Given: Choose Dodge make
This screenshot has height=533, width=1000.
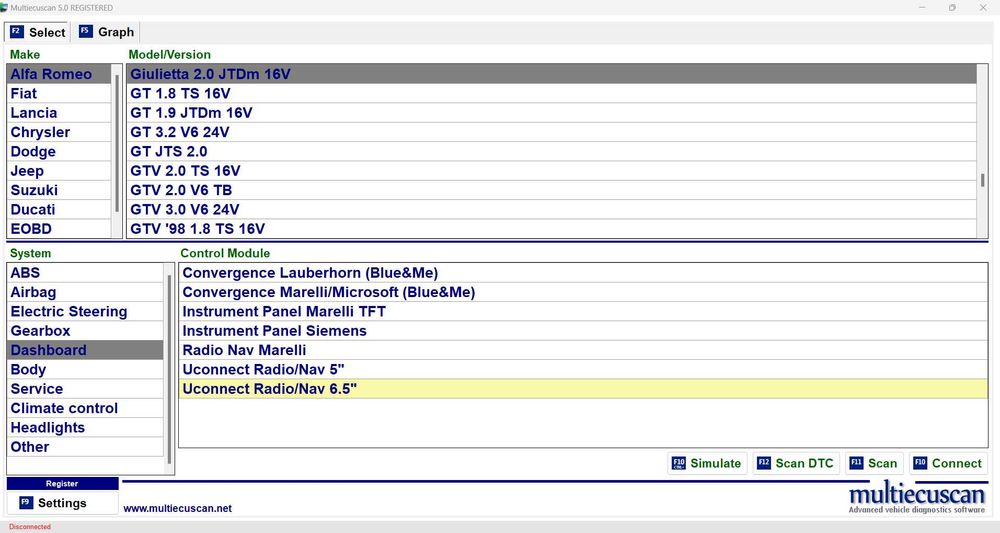Looking at the screenshot, I should pos(59,152).
